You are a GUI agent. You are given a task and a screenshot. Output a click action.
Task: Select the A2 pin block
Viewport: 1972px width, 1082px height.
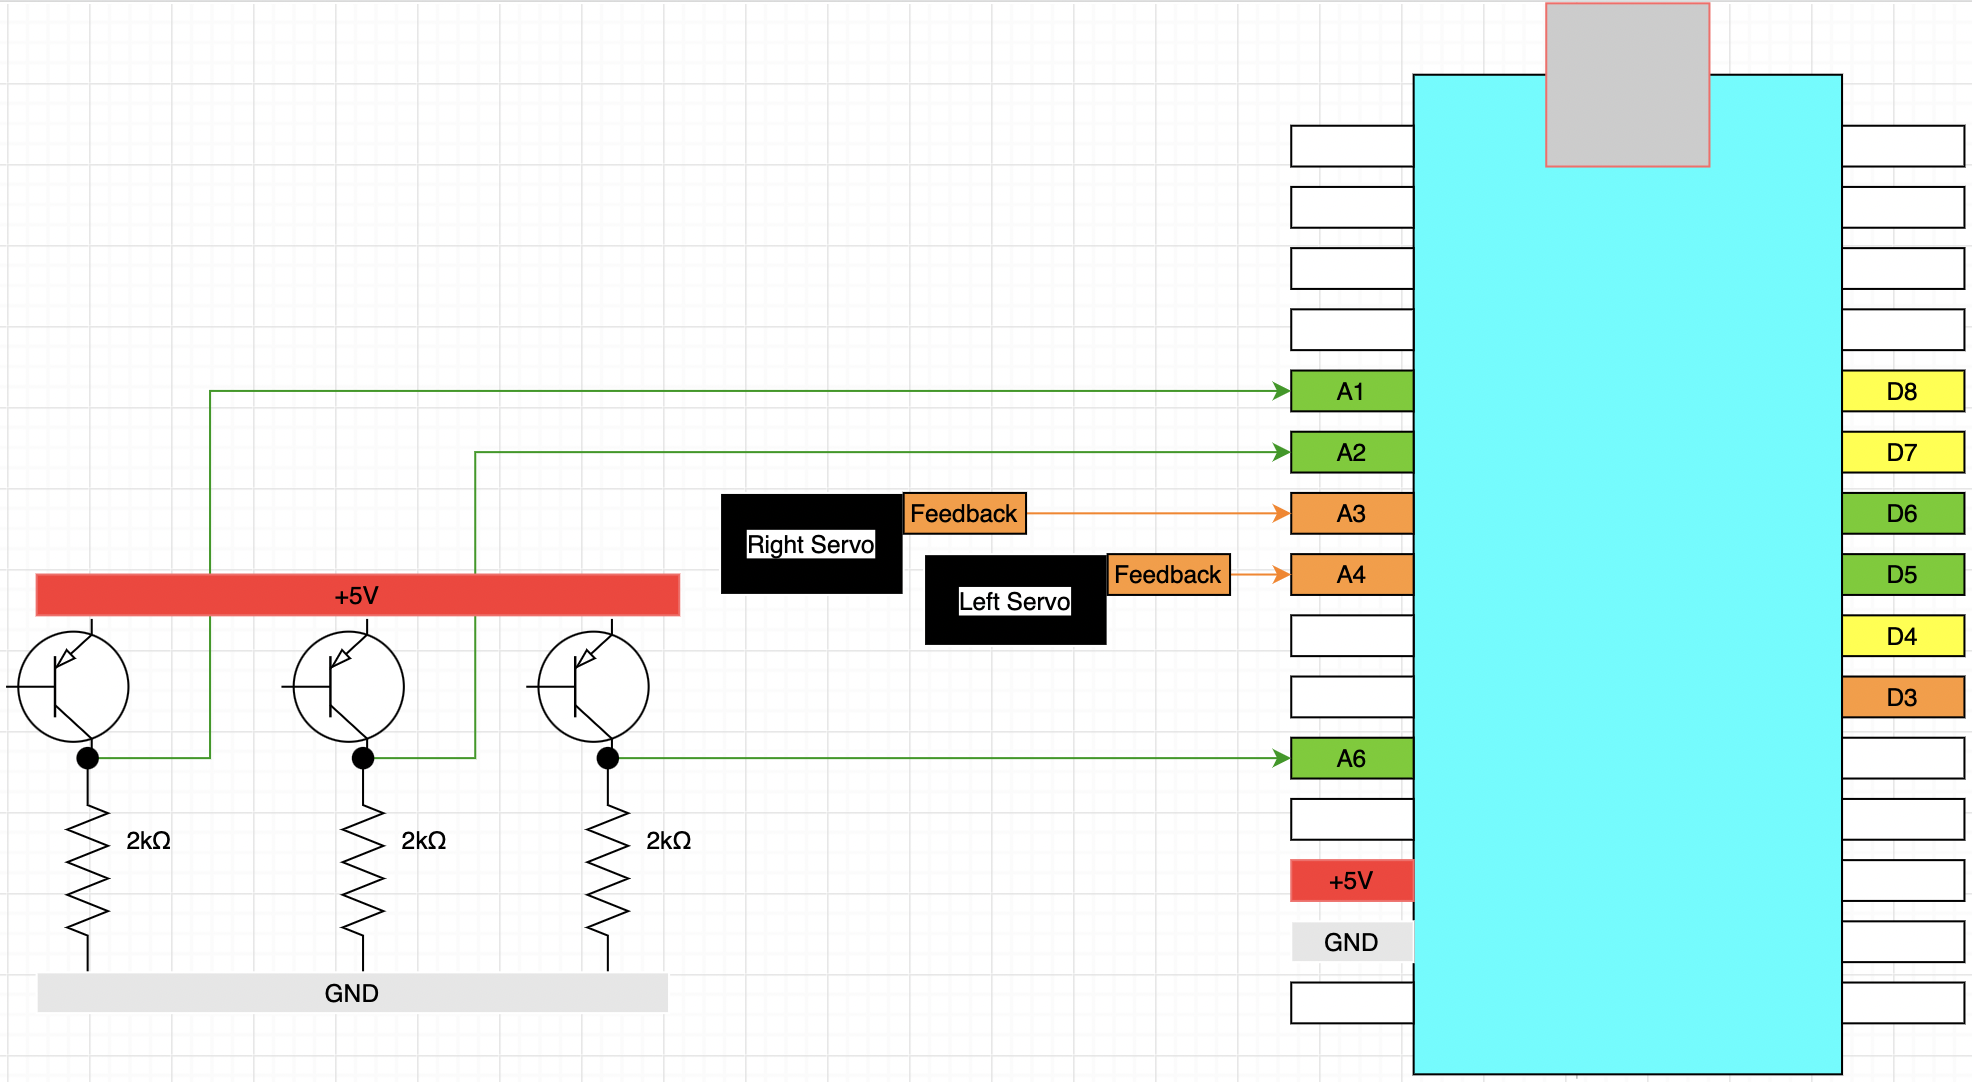pyautogui.click(x=1352, y=452)
